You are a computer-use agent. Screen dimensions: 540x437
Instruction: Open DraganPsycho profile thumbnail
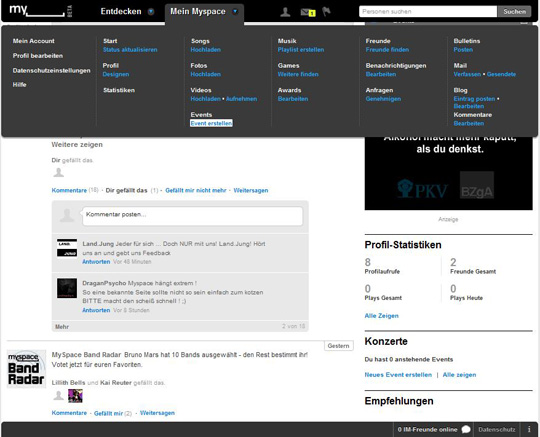pos(67,288)
